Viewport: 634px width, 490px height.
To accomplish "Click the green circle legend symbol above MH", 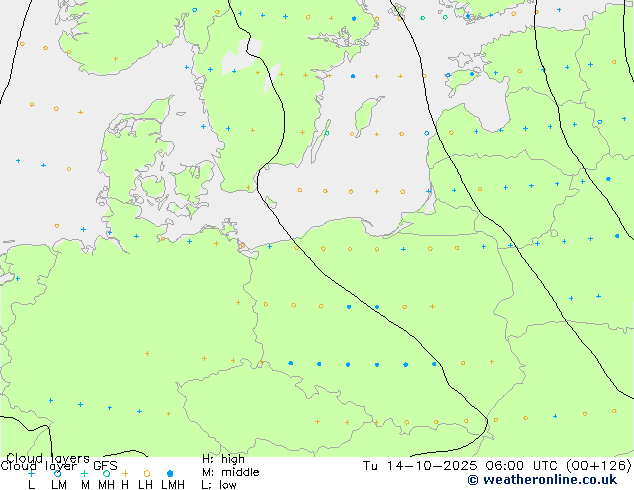I will tap(106, 473).
